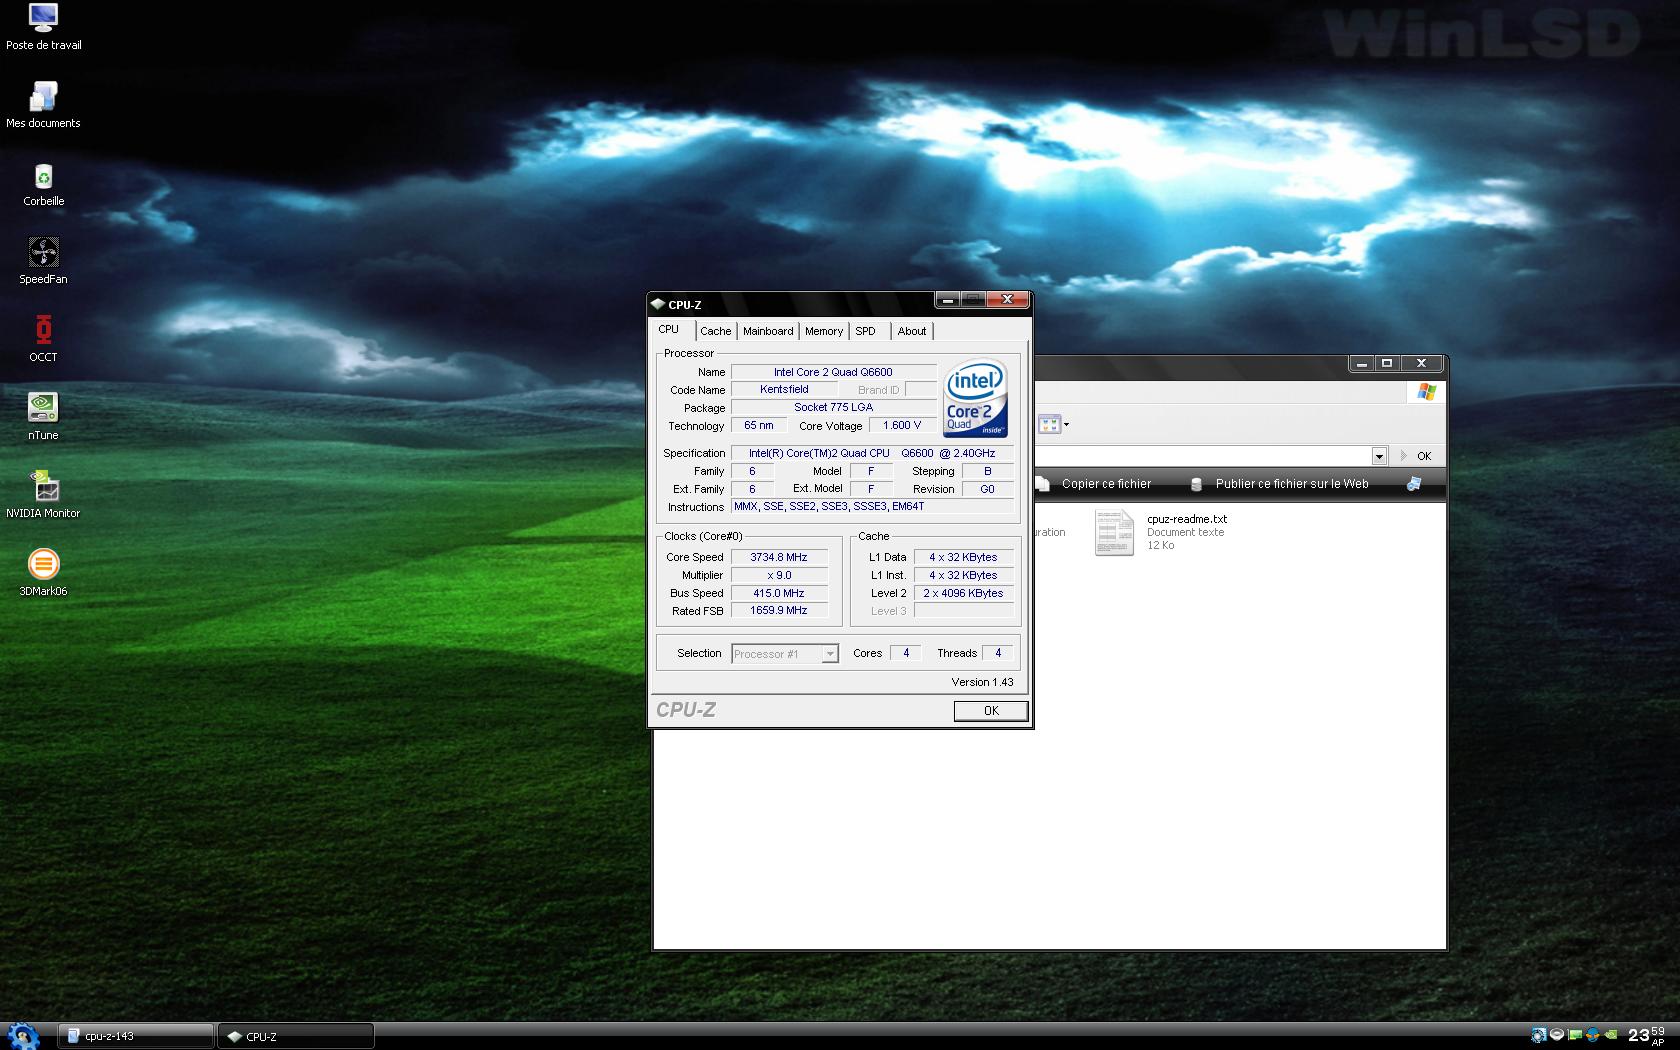Click the CPU-Z taskbar button

tap(296, 1036)
